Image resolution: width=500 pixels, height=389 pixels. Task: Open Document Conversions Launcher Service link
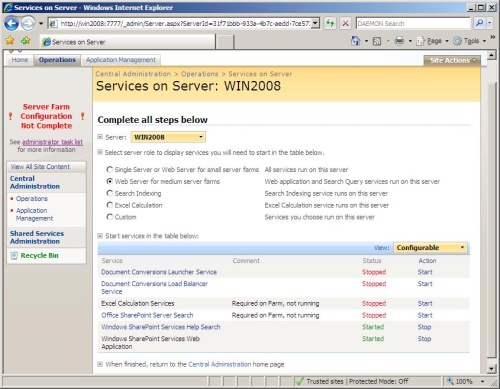coord(159,272)
